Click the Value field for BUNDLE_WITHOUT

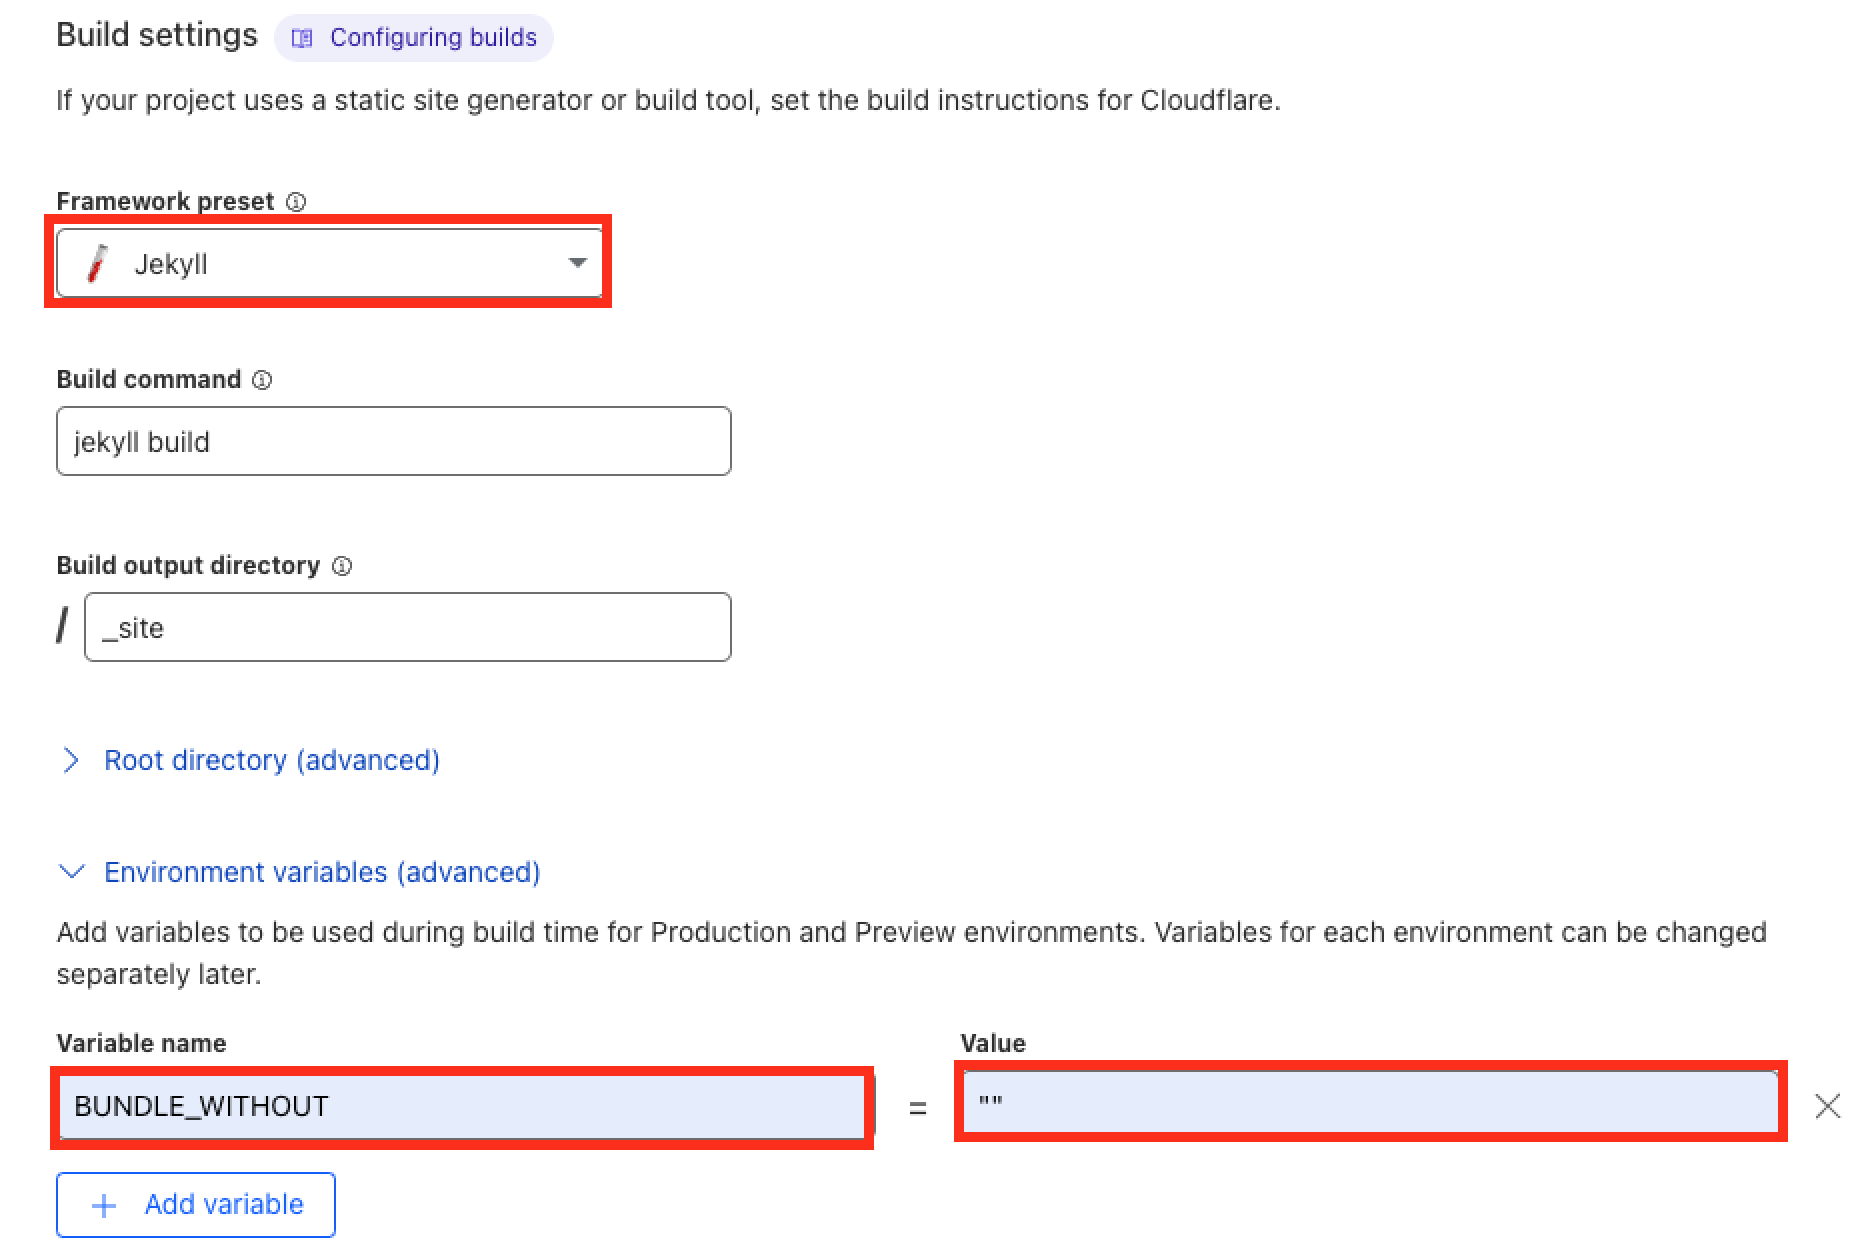pyautogui.click(x=1370, y=1105)
